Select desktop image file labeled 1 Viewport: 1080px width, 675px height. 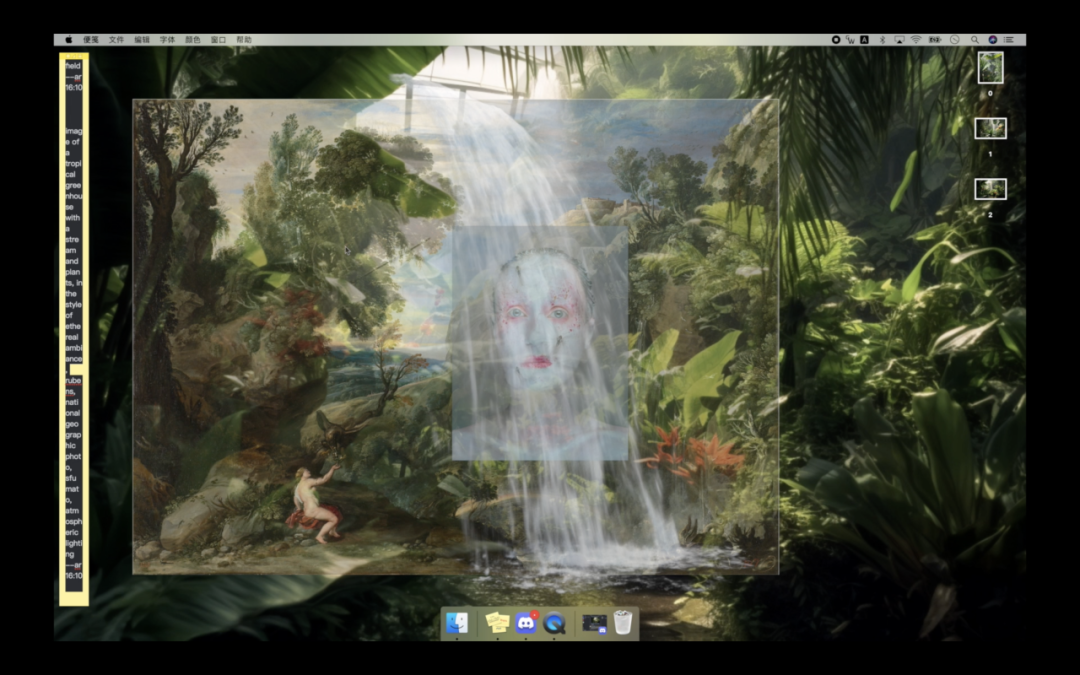(x=990, y=128)
